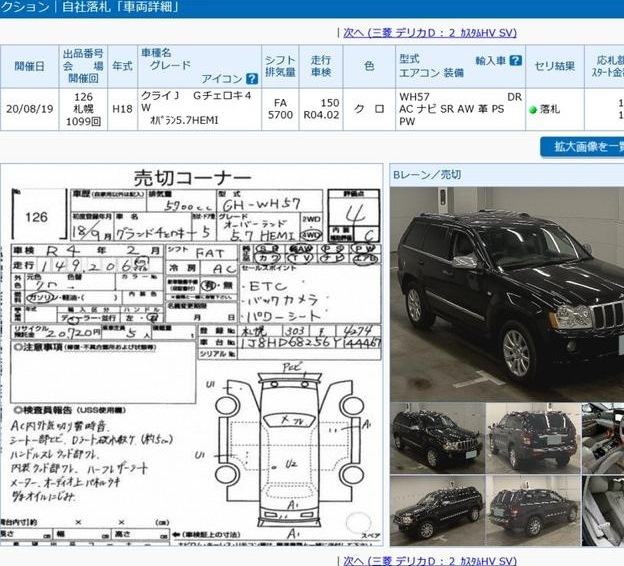Select the mileage cell 150 R04.02
The image size is (624, 566).
pyautogui.click(x=321, y=109)
